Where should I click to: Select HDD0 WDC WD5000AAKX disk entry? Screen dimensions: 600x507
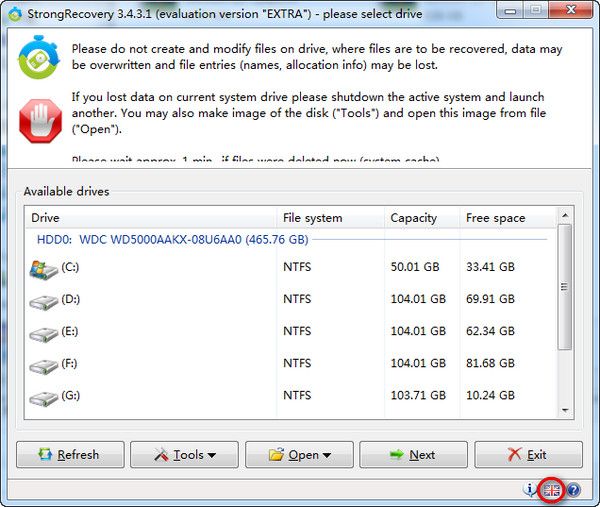click(x=172, y=240)
